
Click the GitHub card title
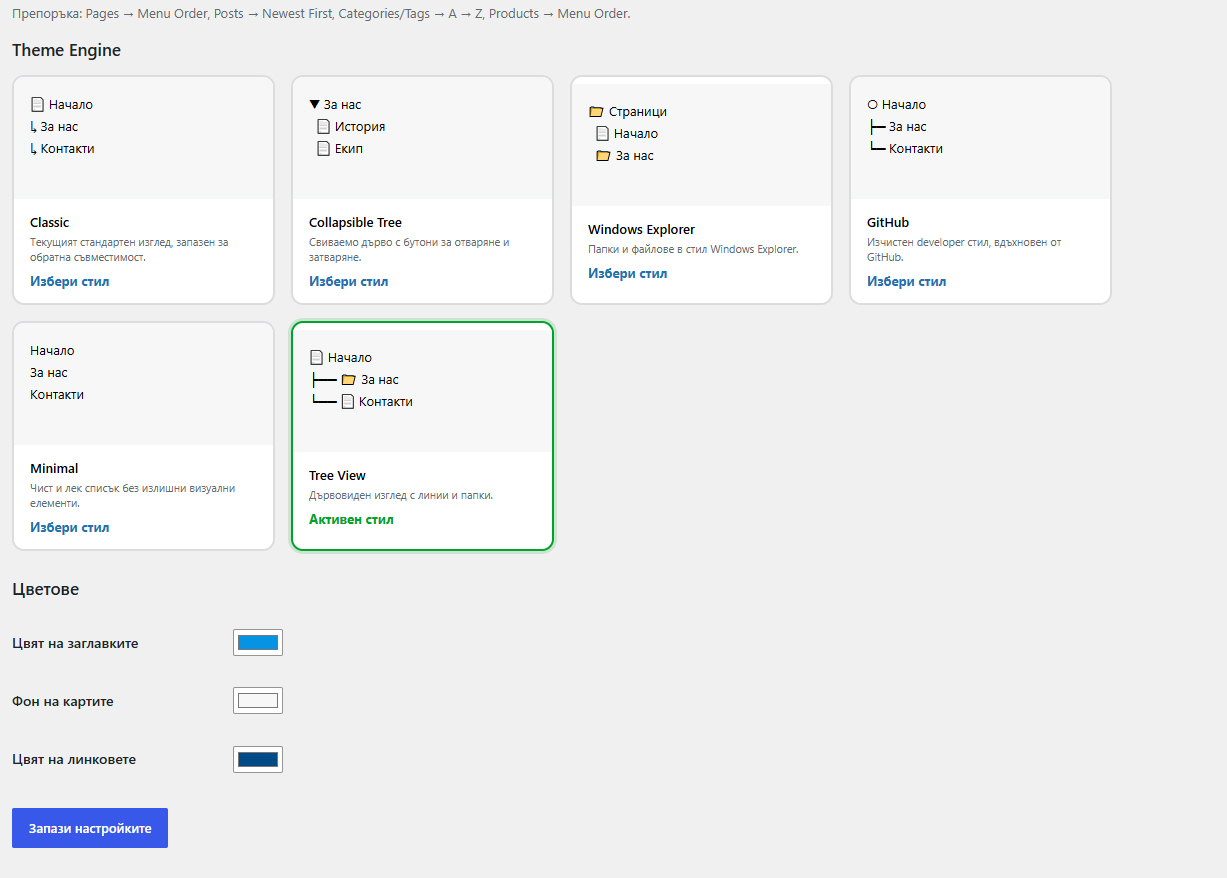coord(888,222)
